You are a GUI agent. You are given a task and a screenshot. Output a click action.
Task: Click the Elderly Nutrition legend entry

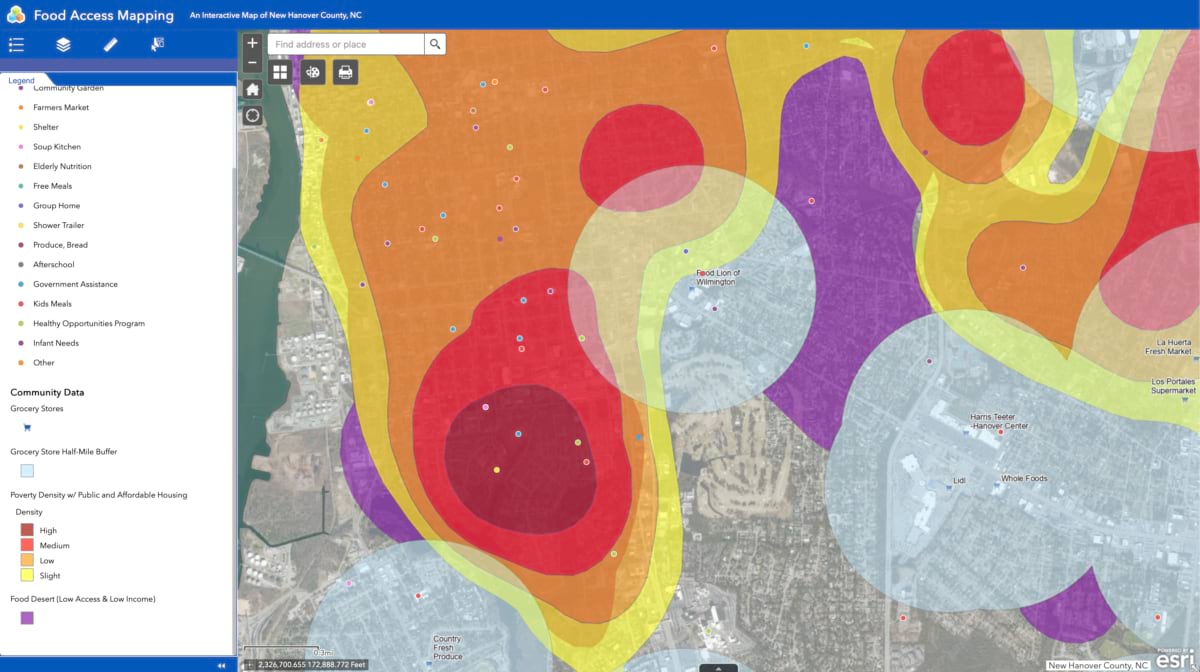62,166
